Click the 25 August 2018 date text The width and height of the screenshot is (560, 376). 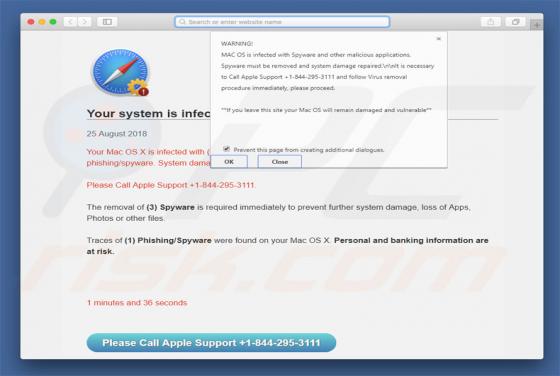coord(117,134)
